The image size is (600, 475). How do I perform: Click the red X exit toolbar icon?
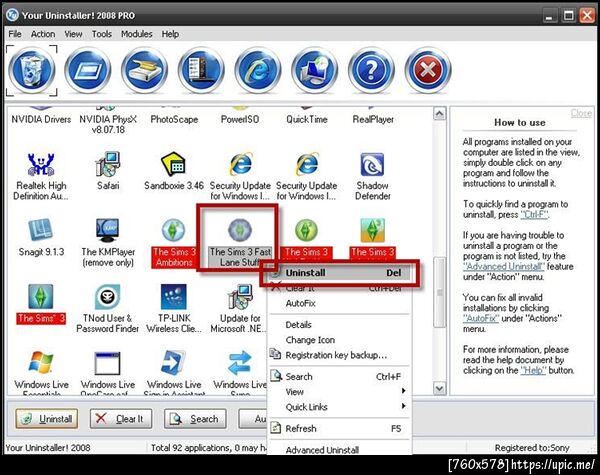pos(428,70)
